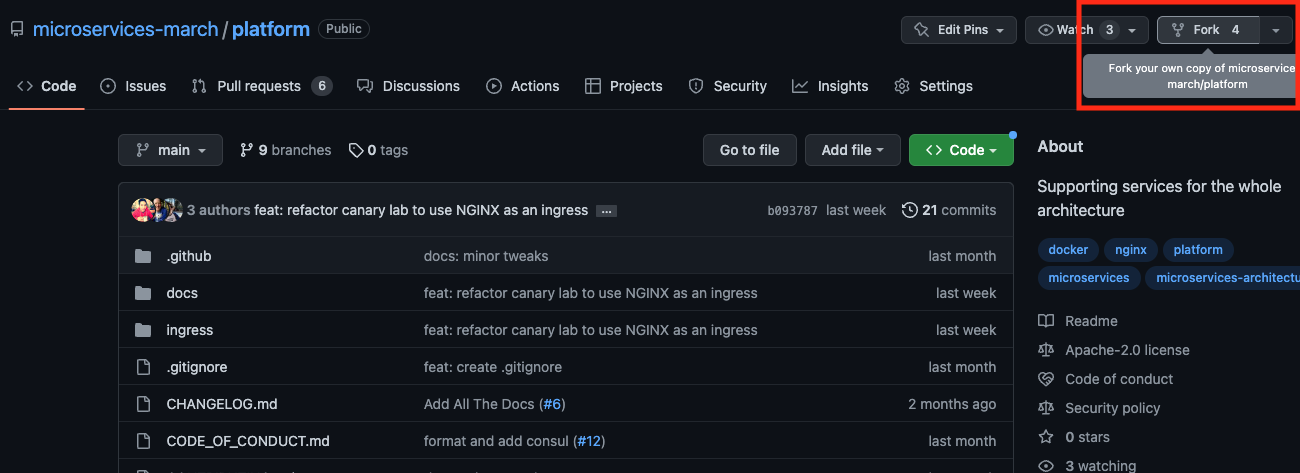
Task: Click commit hash b093787
Action: tap(792, 210)
